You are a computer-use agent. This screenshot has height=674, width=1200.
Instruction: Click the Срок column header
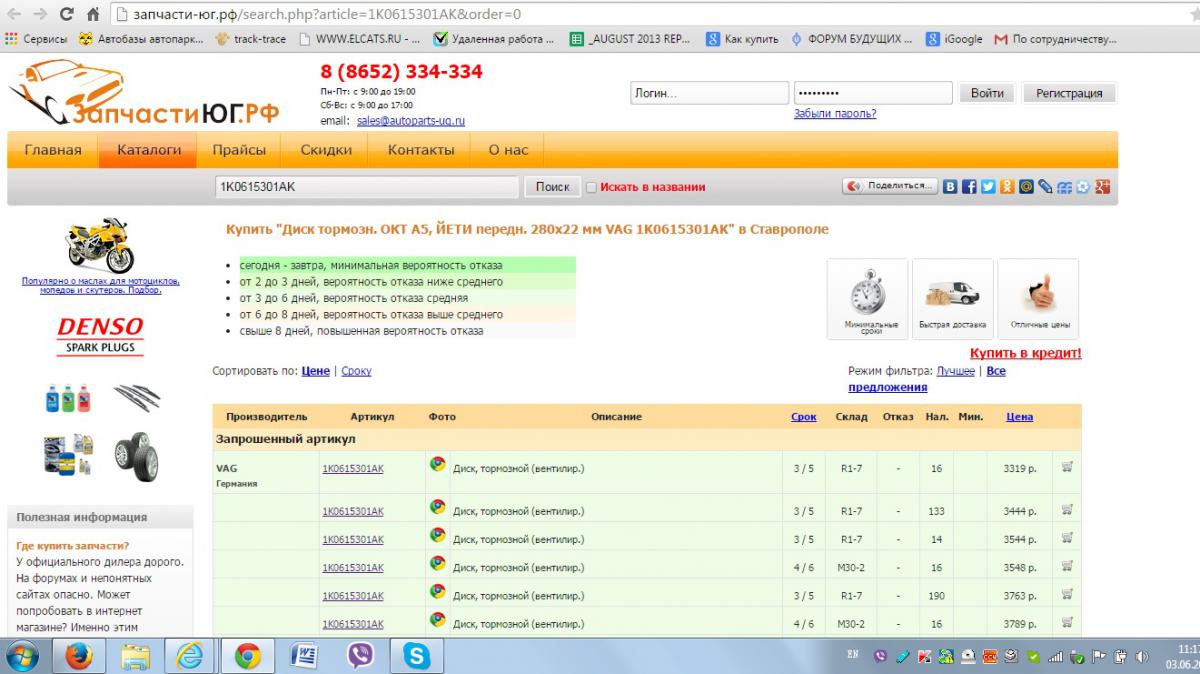tap(804, 417)
